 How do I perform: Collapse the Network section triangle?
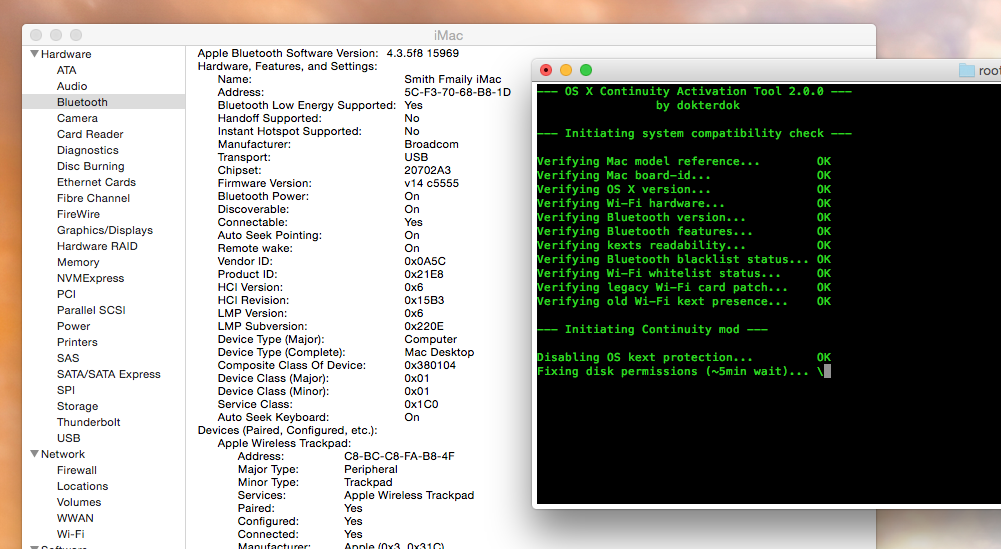point(34,454)
